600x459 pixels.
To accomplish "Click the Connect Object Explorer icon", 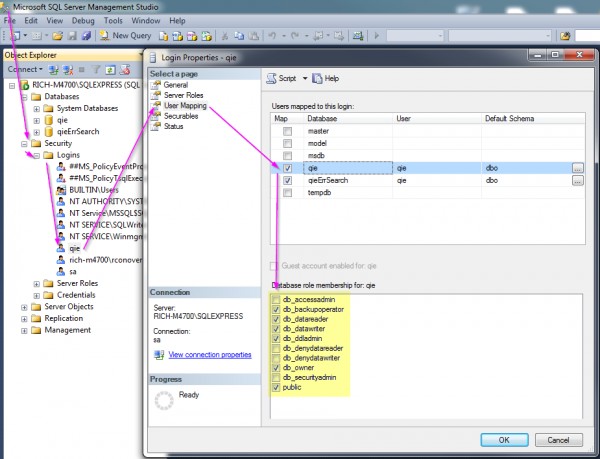I will coord(53,70).
